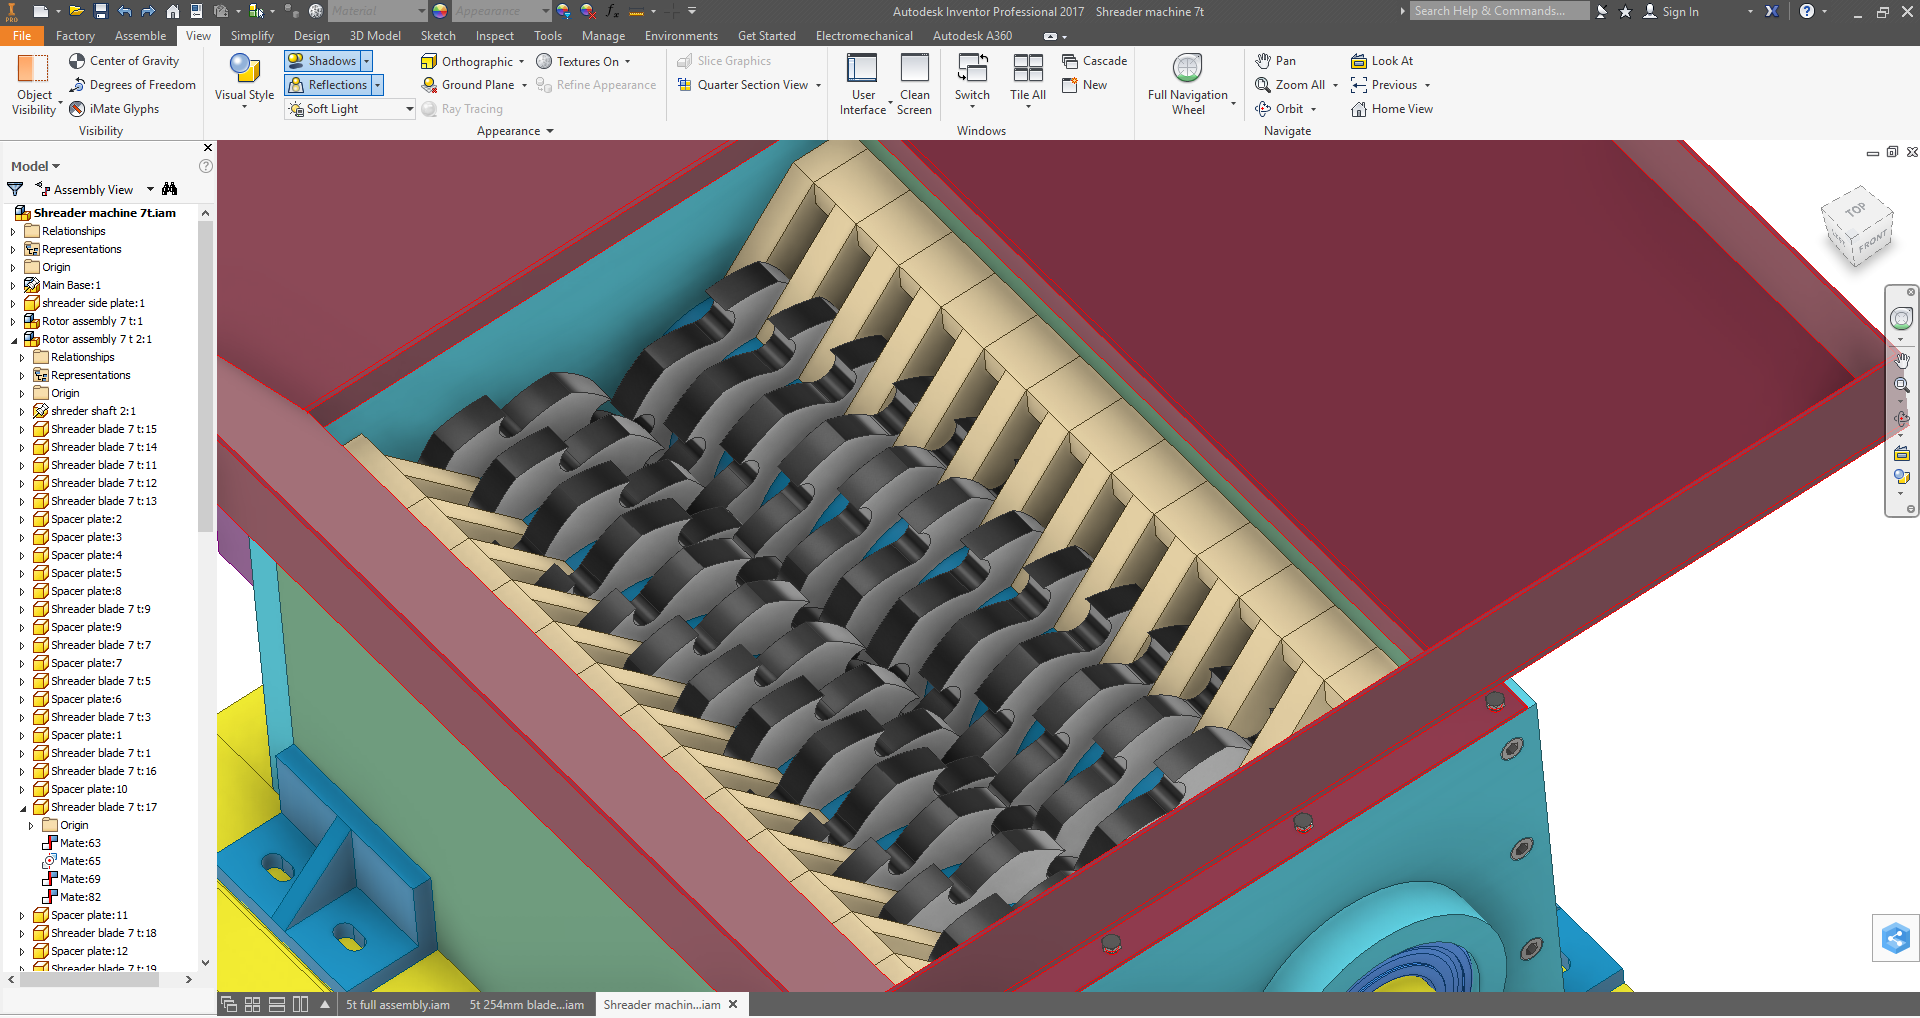Screen dimensions: 1920x1018
Task: Click the browser filter funnel icon
Action: pos(15,189)
